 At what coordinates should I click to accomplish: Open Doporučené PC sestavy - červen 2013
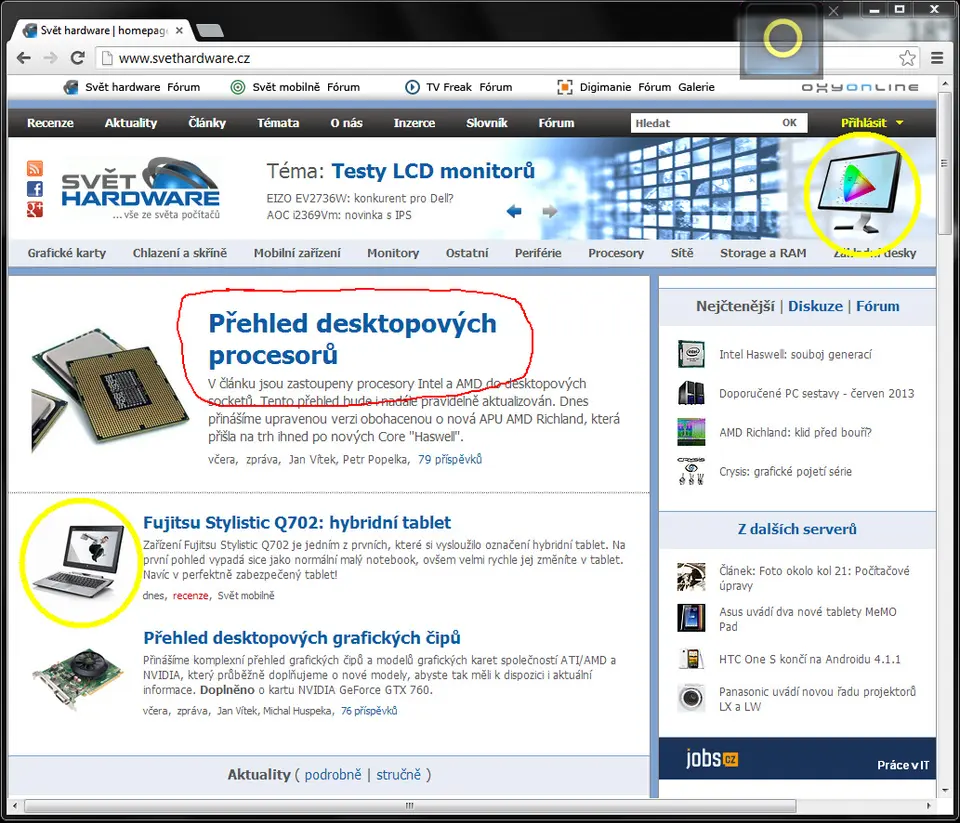pos(817,393)
